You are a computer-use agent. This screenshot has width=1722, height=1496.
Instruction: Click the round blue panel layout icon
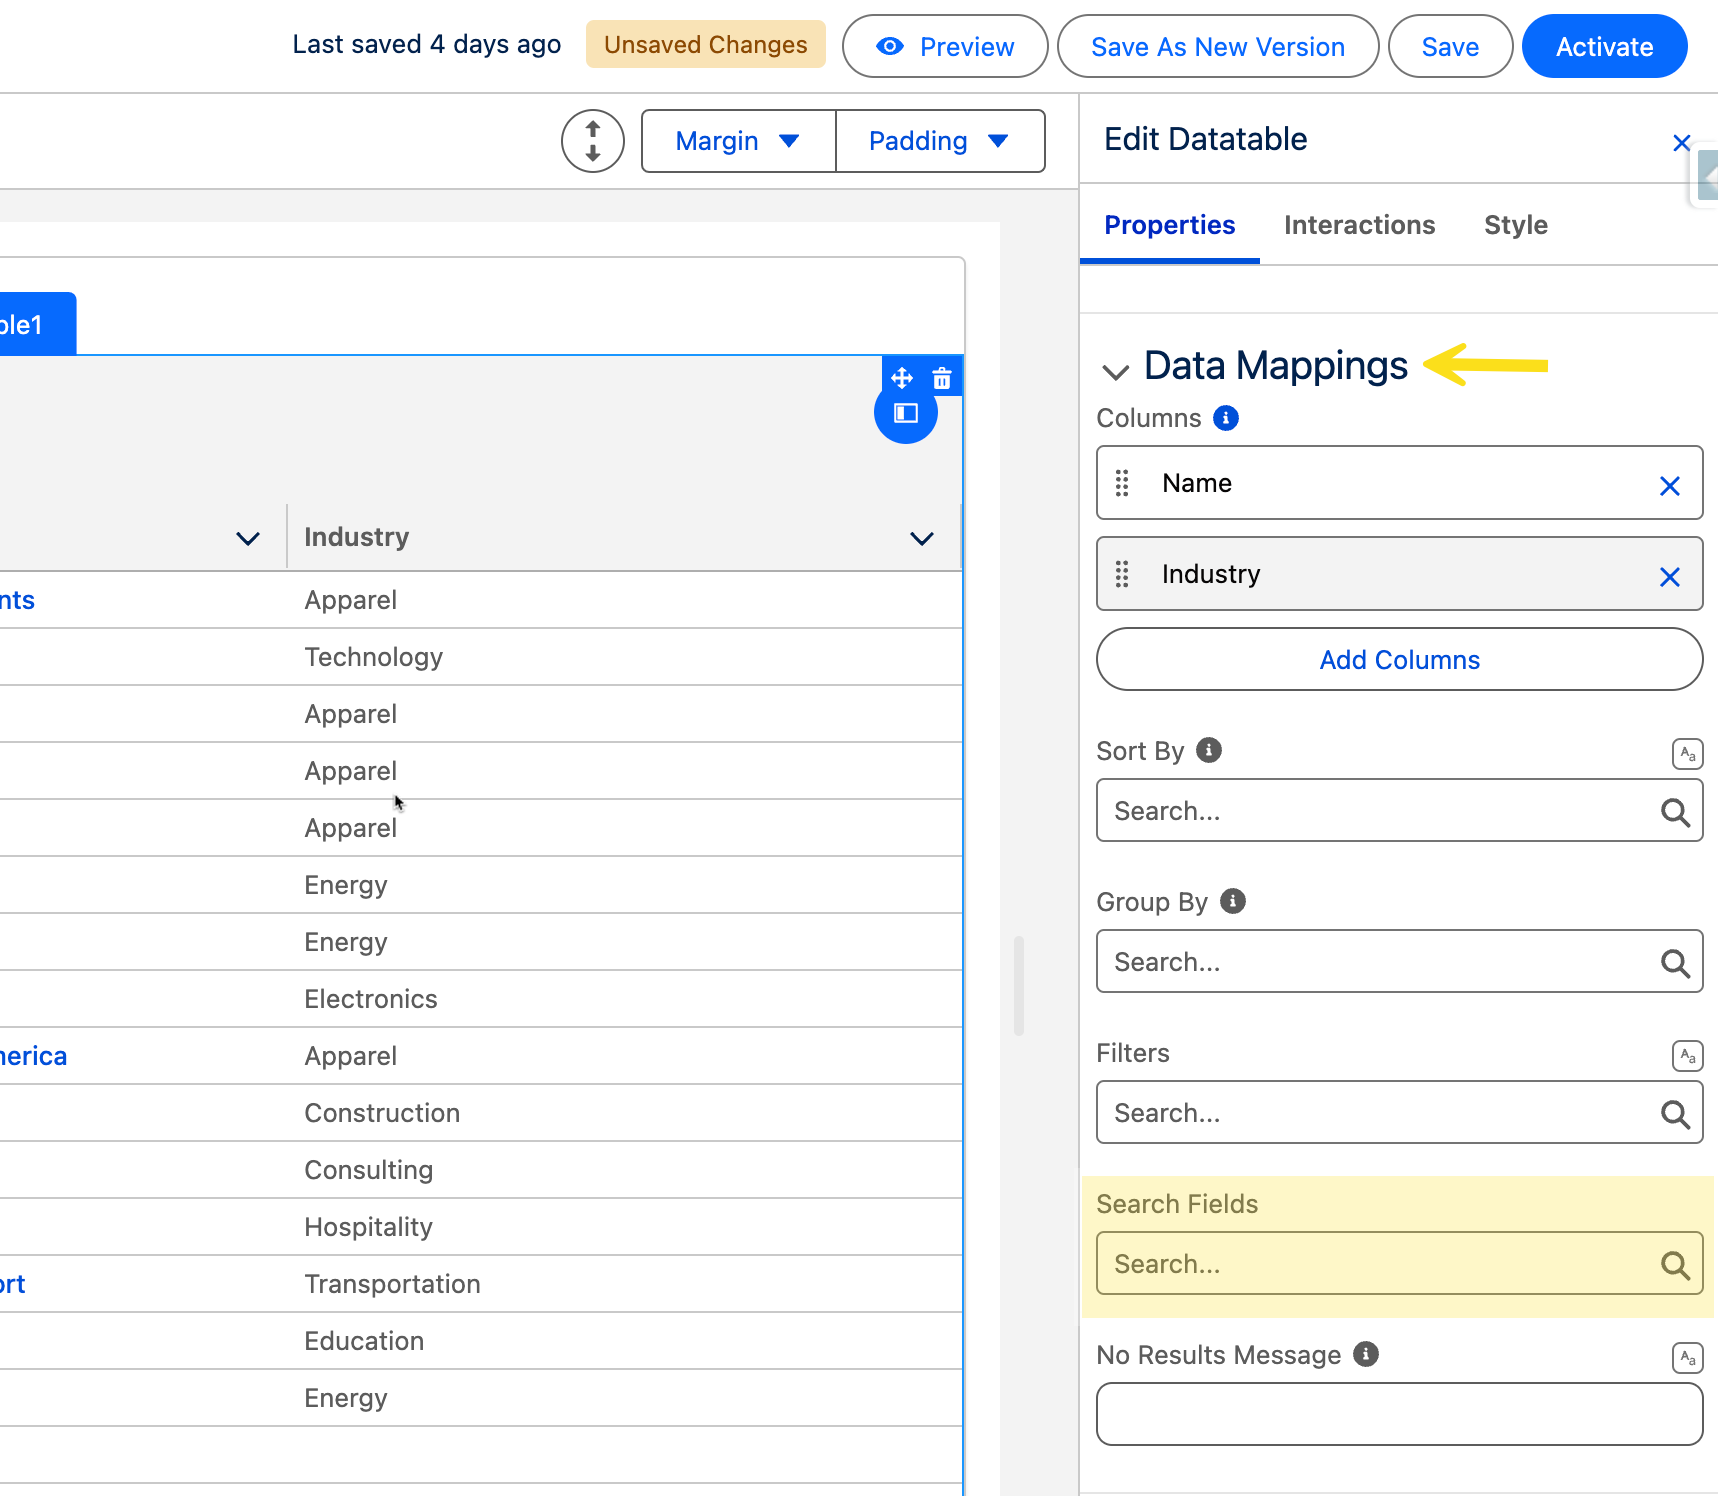click(906, 413)
